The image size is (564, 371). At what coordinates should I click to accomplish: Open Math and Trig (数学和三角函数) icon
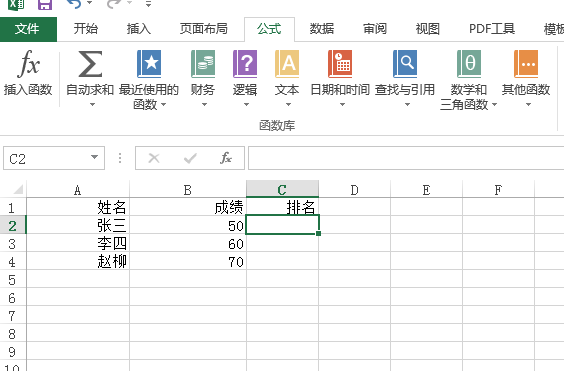(469, 64)
